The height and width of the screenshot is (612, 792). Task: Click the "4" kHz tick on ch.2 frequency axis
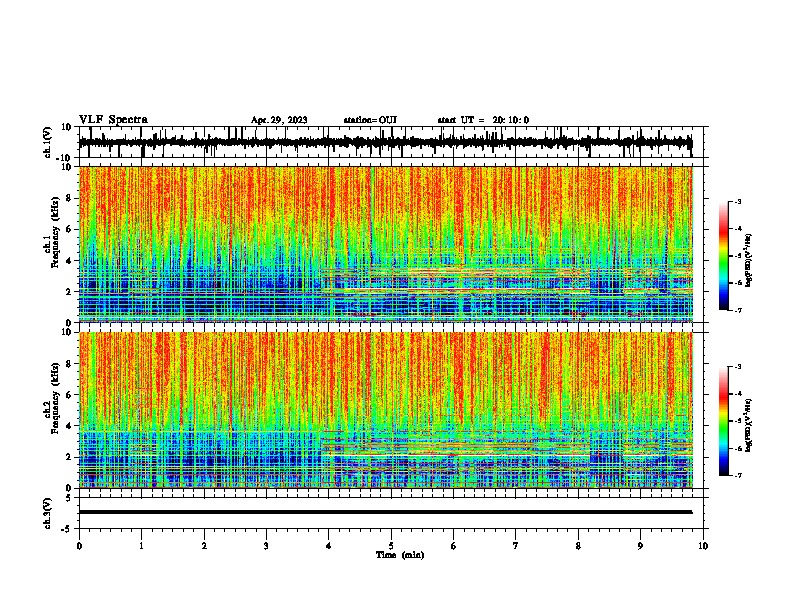pyautogui.click(x=69, y=426)
